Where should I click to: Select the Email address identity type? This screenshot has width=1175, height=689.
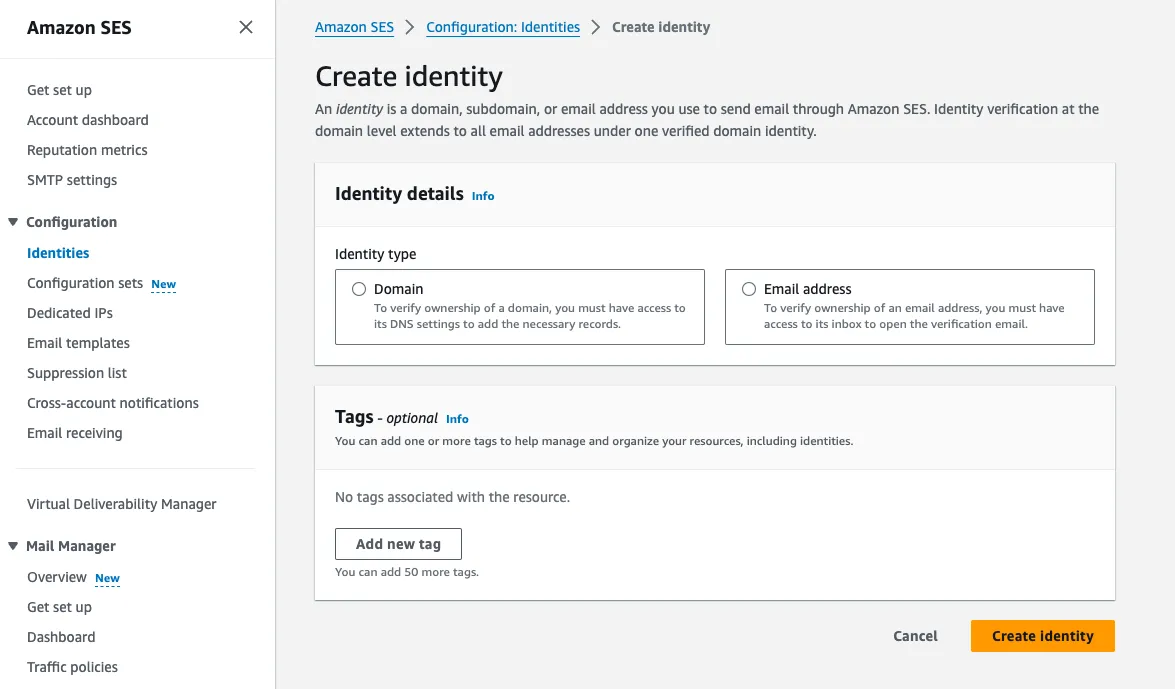(749, 288)
